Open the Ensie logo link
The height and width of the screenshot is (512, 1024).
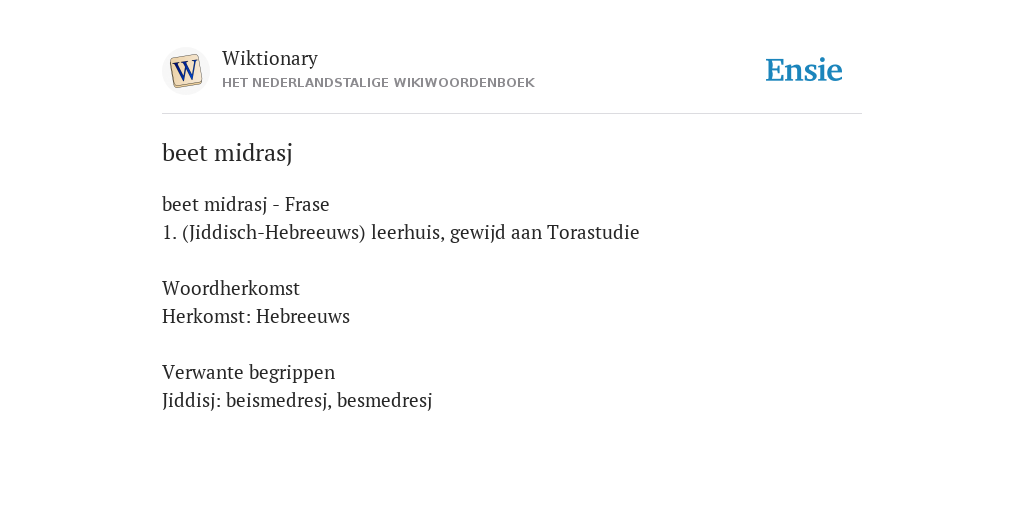(803, 70)
